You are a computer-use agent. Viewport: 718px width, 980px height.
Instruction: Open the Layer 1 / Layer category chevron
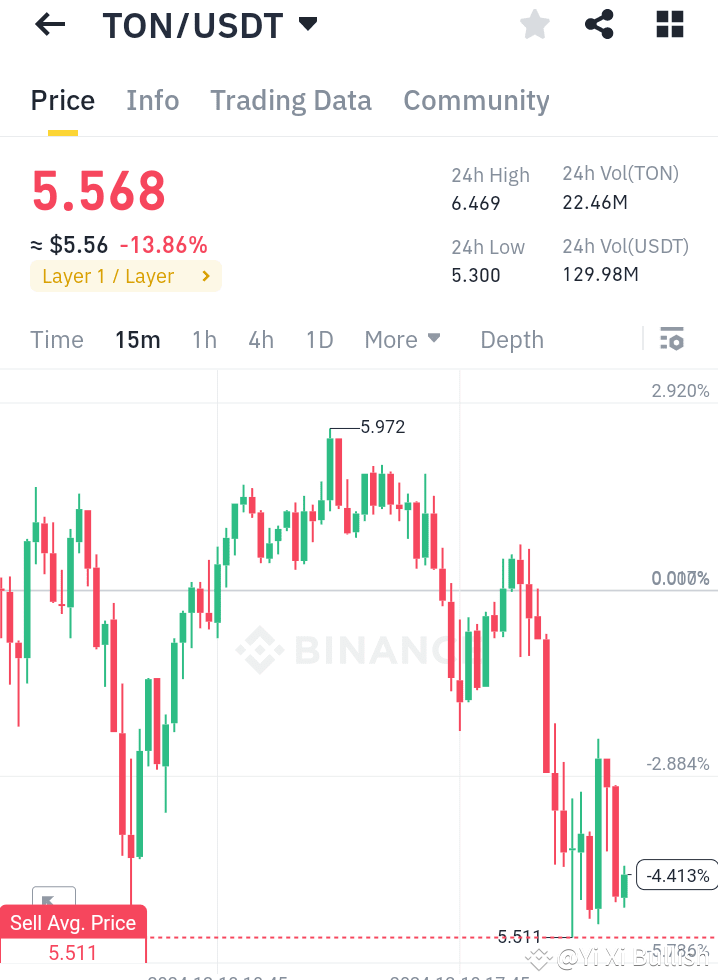(207, 276)
